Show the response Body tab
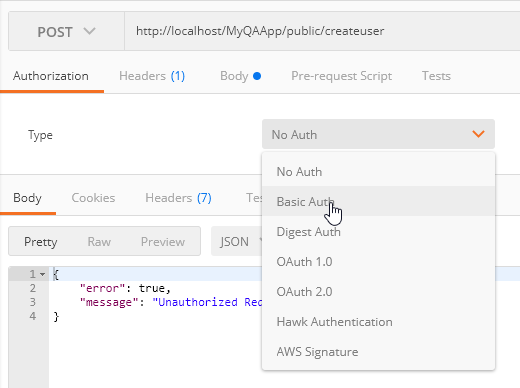520x388 pixels. [x=27, y=198]
